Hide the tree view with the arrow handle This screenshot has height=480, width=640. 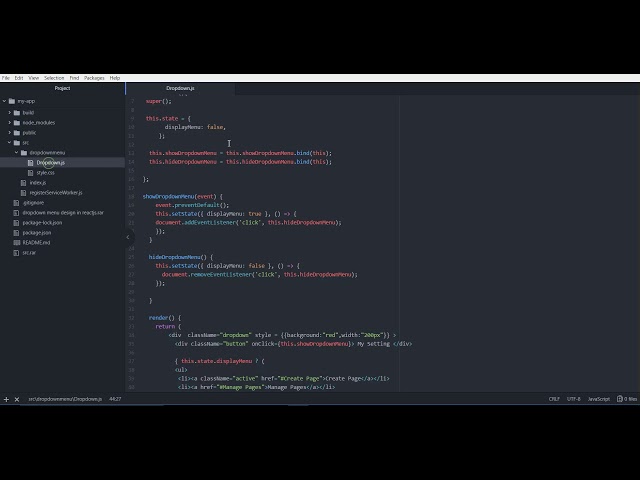[x=128, y=237]
